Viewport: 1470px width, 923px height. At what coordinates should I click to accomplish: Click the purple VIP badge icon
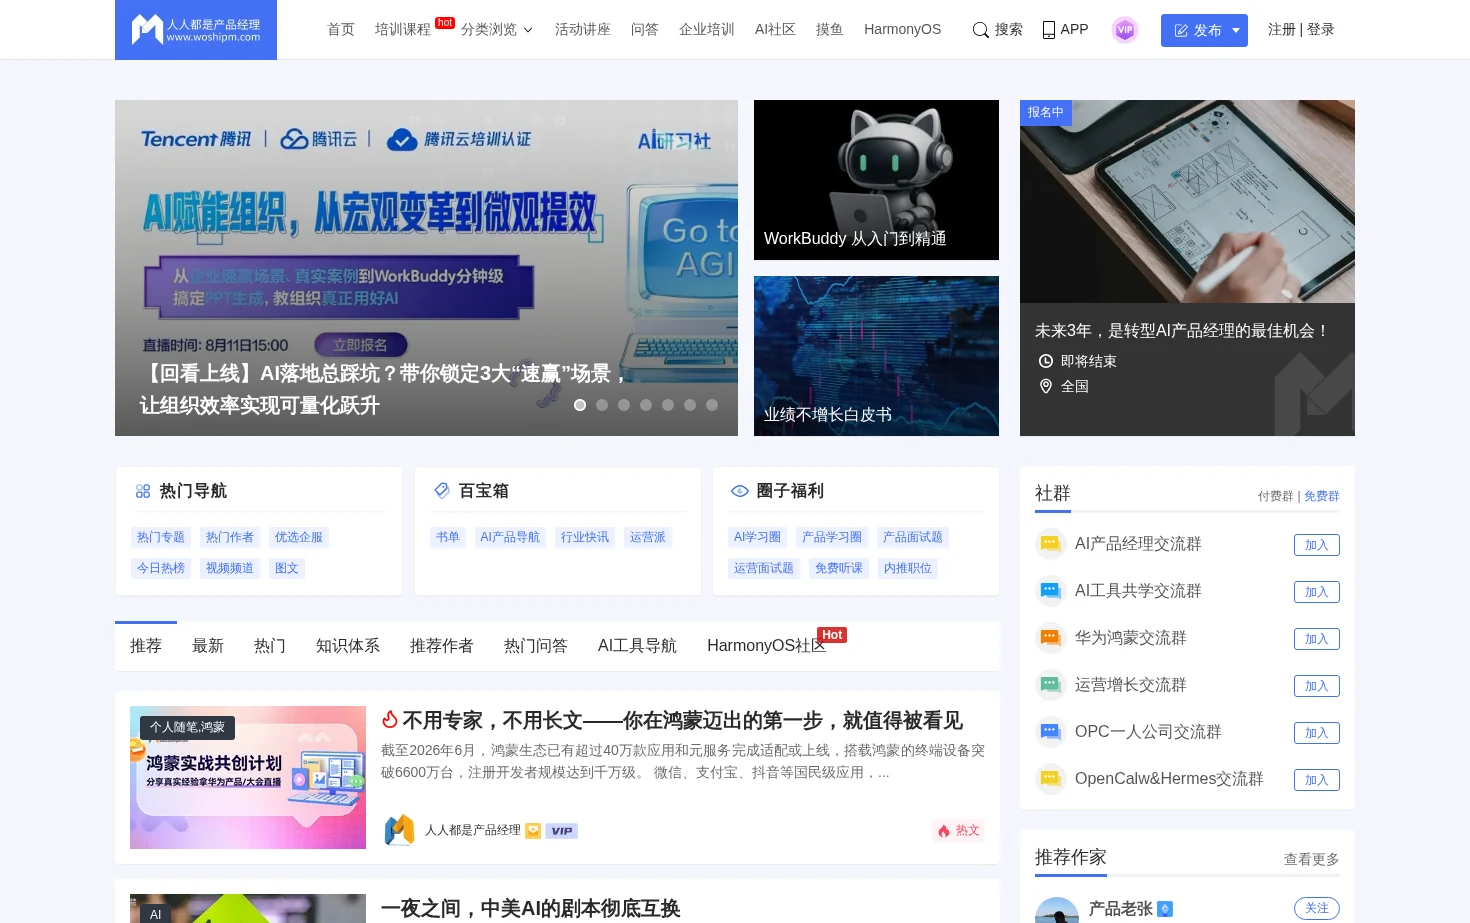coord(1125,30)
